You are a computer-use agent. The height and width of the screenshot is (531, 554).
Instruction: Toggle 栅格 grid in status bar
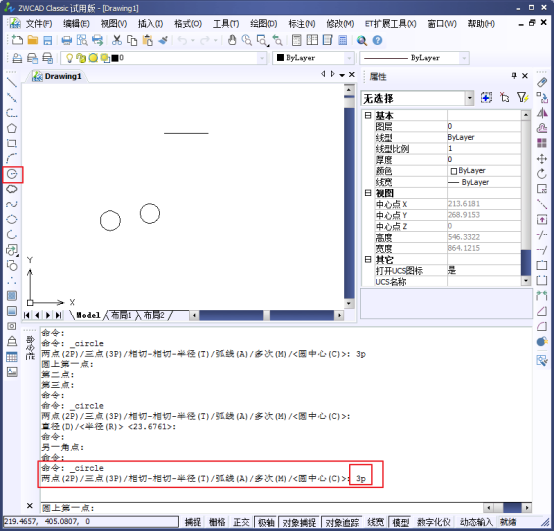click(217, 522)
